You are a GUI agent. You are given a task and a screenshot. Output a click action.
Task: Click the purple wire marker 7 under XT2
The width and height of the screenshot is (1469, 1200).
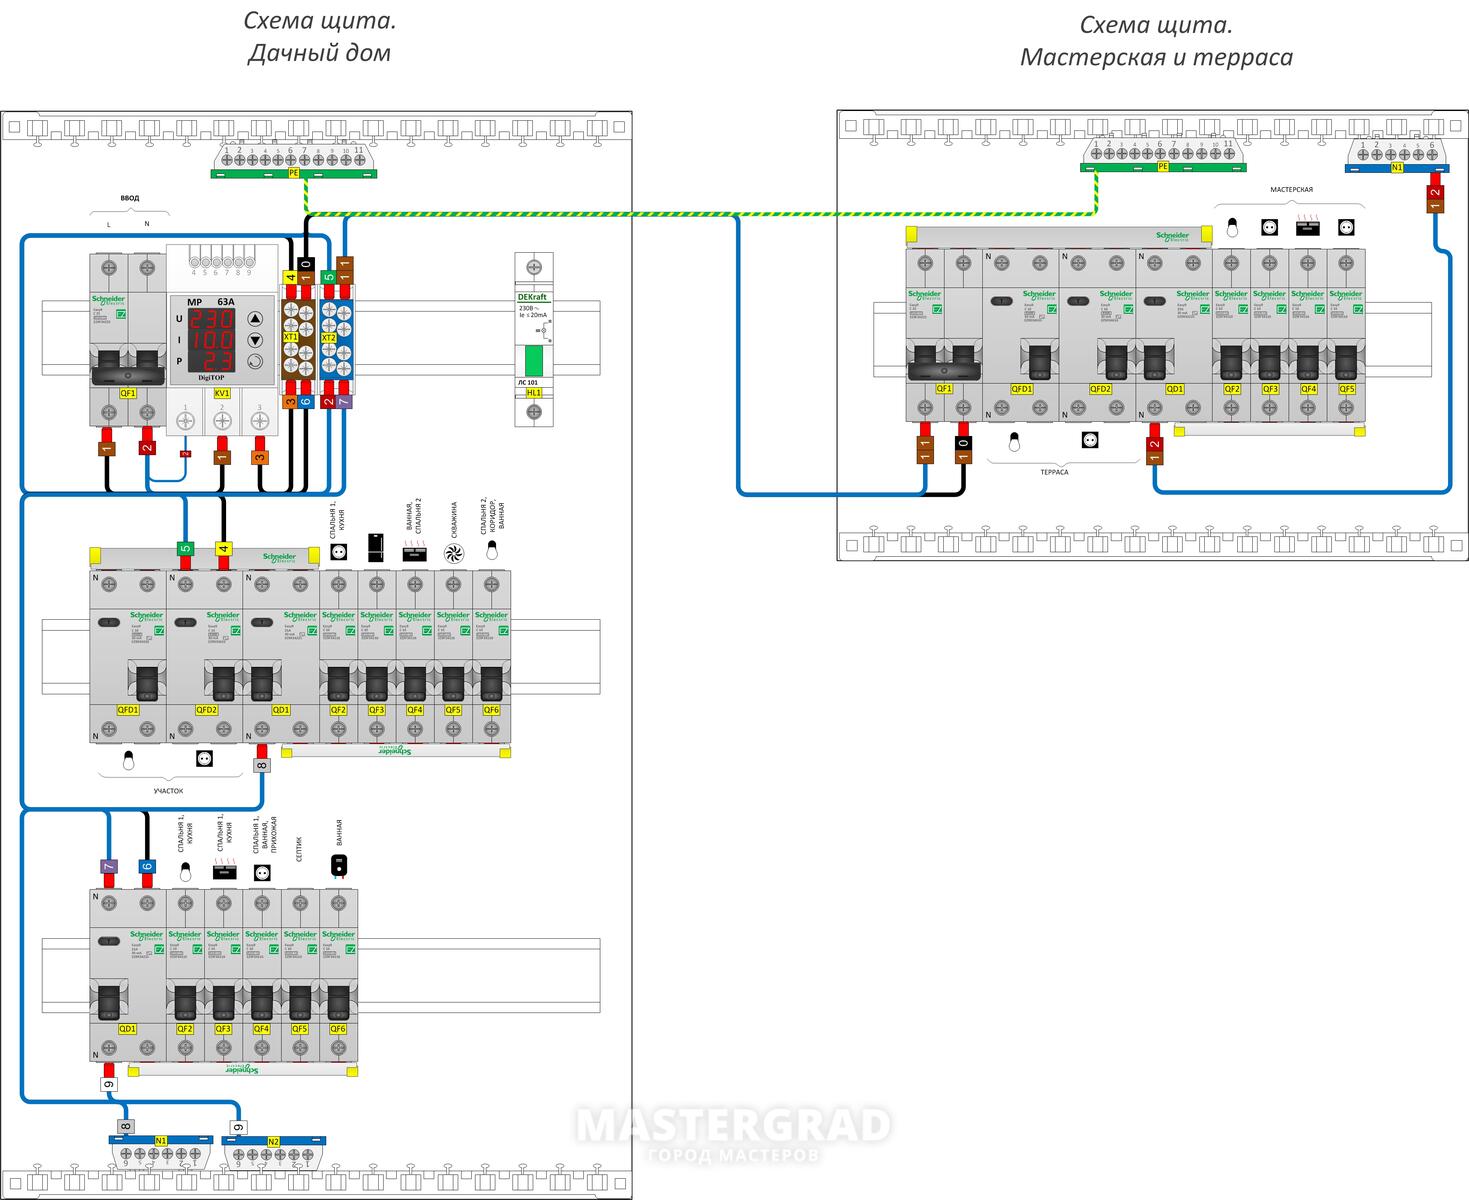(344, 401)
